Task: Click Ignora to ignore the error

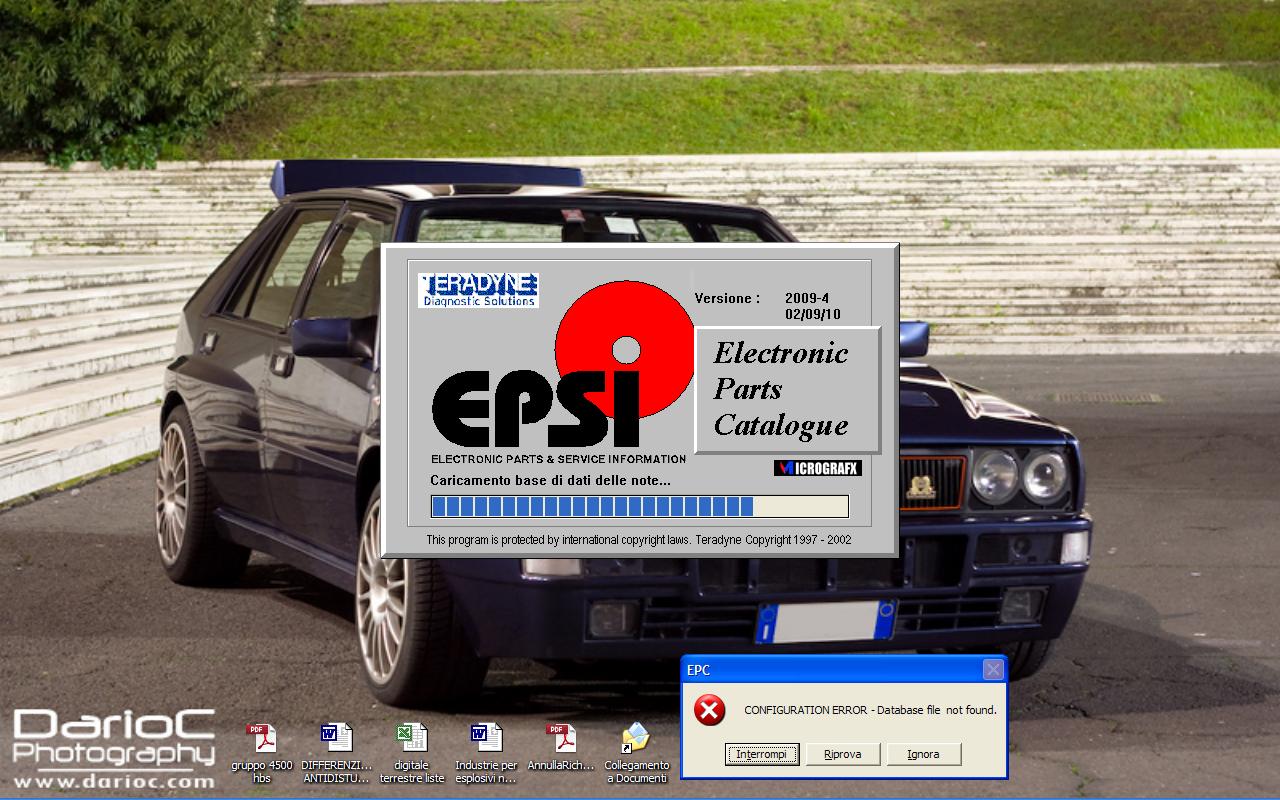Action: point(924,754)
